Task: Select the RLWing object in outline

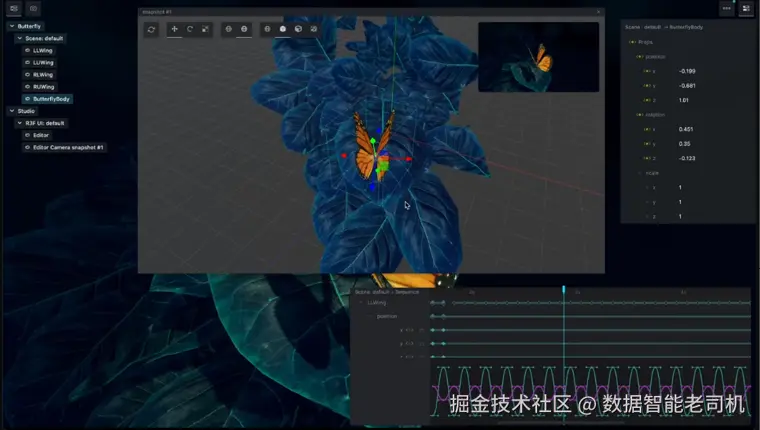Action: click(39, 75)
